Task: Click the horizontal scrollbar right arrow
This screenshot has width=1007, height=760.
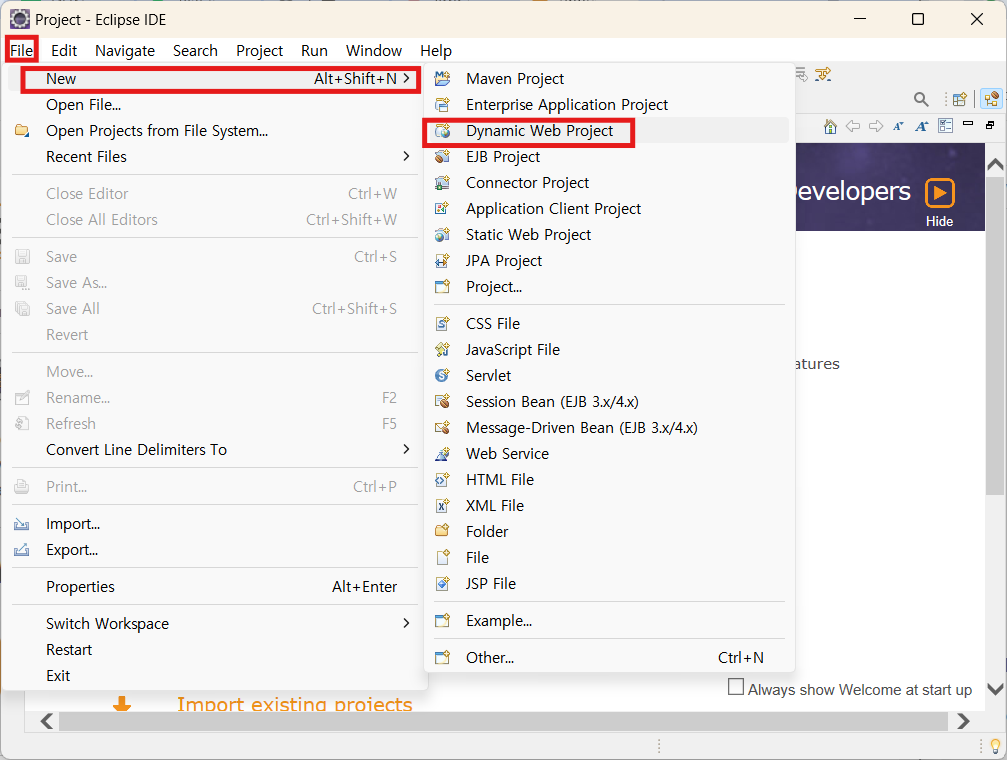Action: (963, 721)
